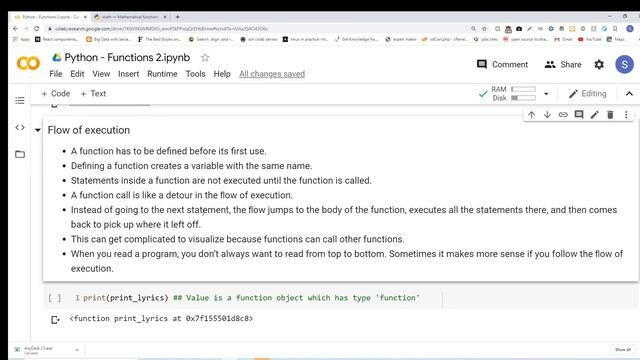Open the Gmail bookmark
This screenshot has width=640, height=360.
(563, 39)
